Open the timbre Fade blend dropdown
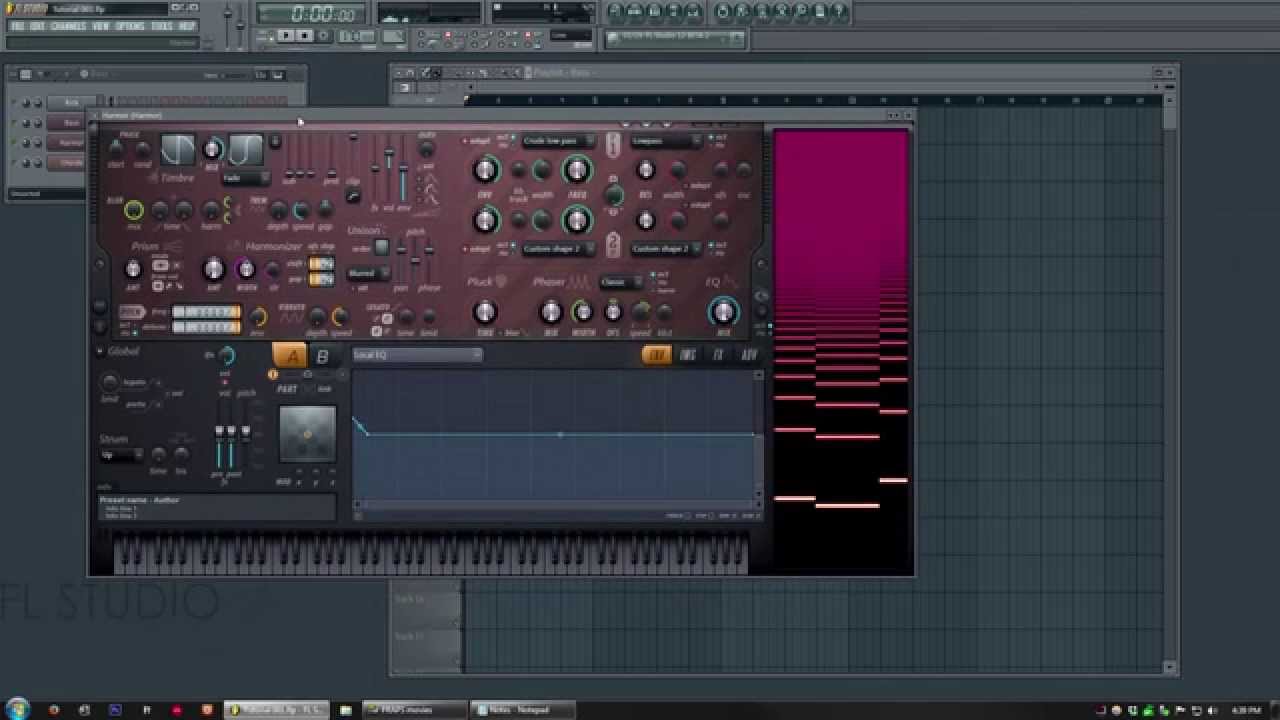The height and width of the screenshot is (720, 1280). pos(245,178)
